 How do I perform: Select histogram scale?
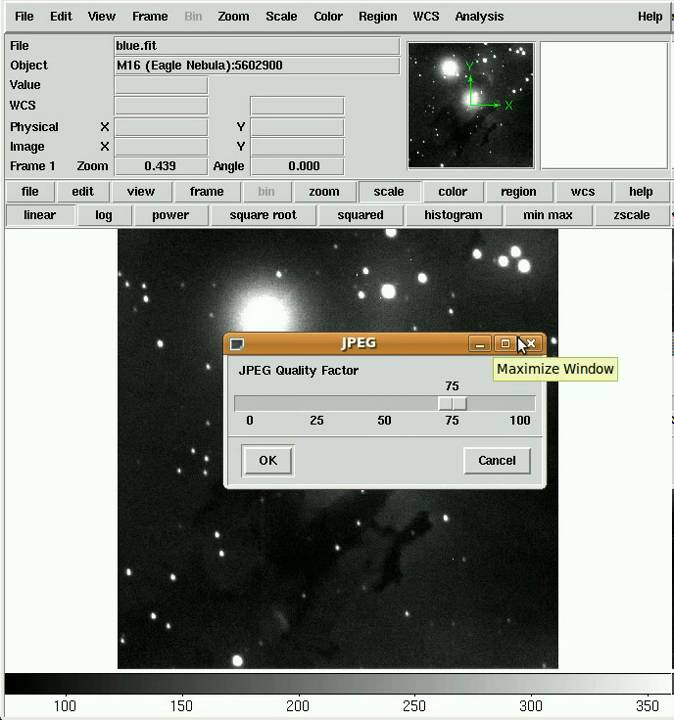coord(453,215)
